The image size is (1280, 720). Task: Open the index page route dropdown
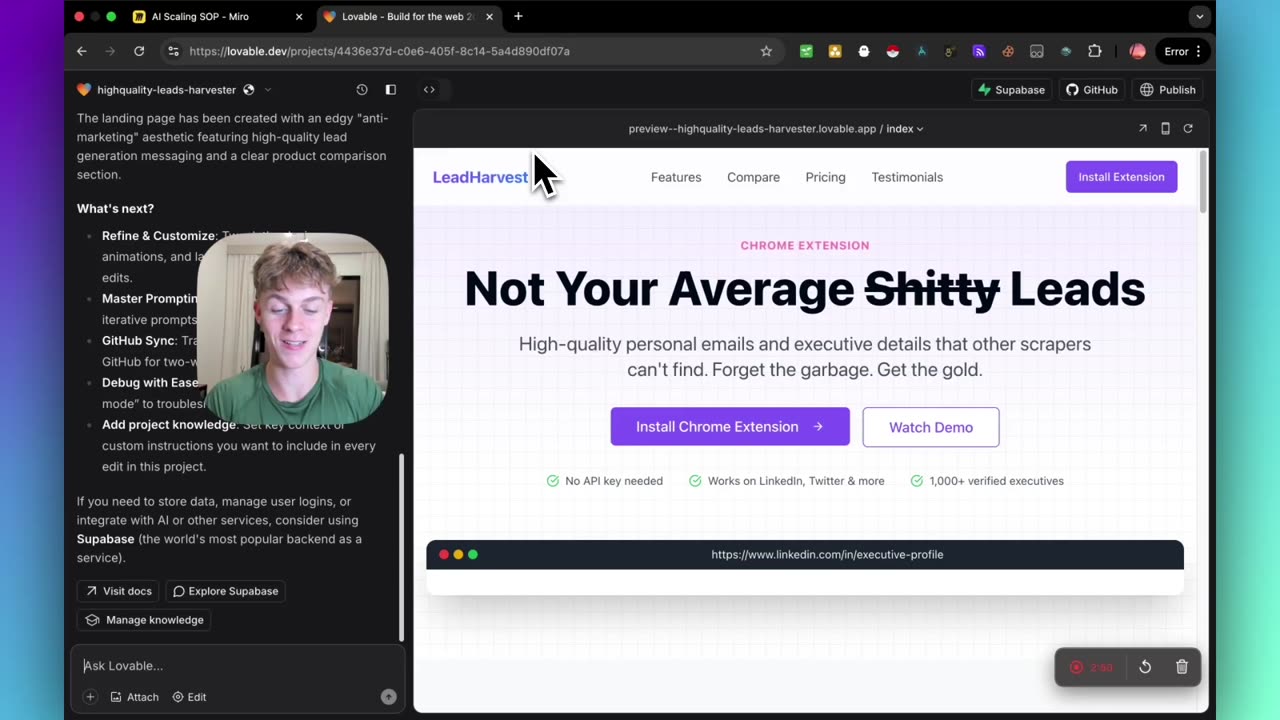click(905, 128)
